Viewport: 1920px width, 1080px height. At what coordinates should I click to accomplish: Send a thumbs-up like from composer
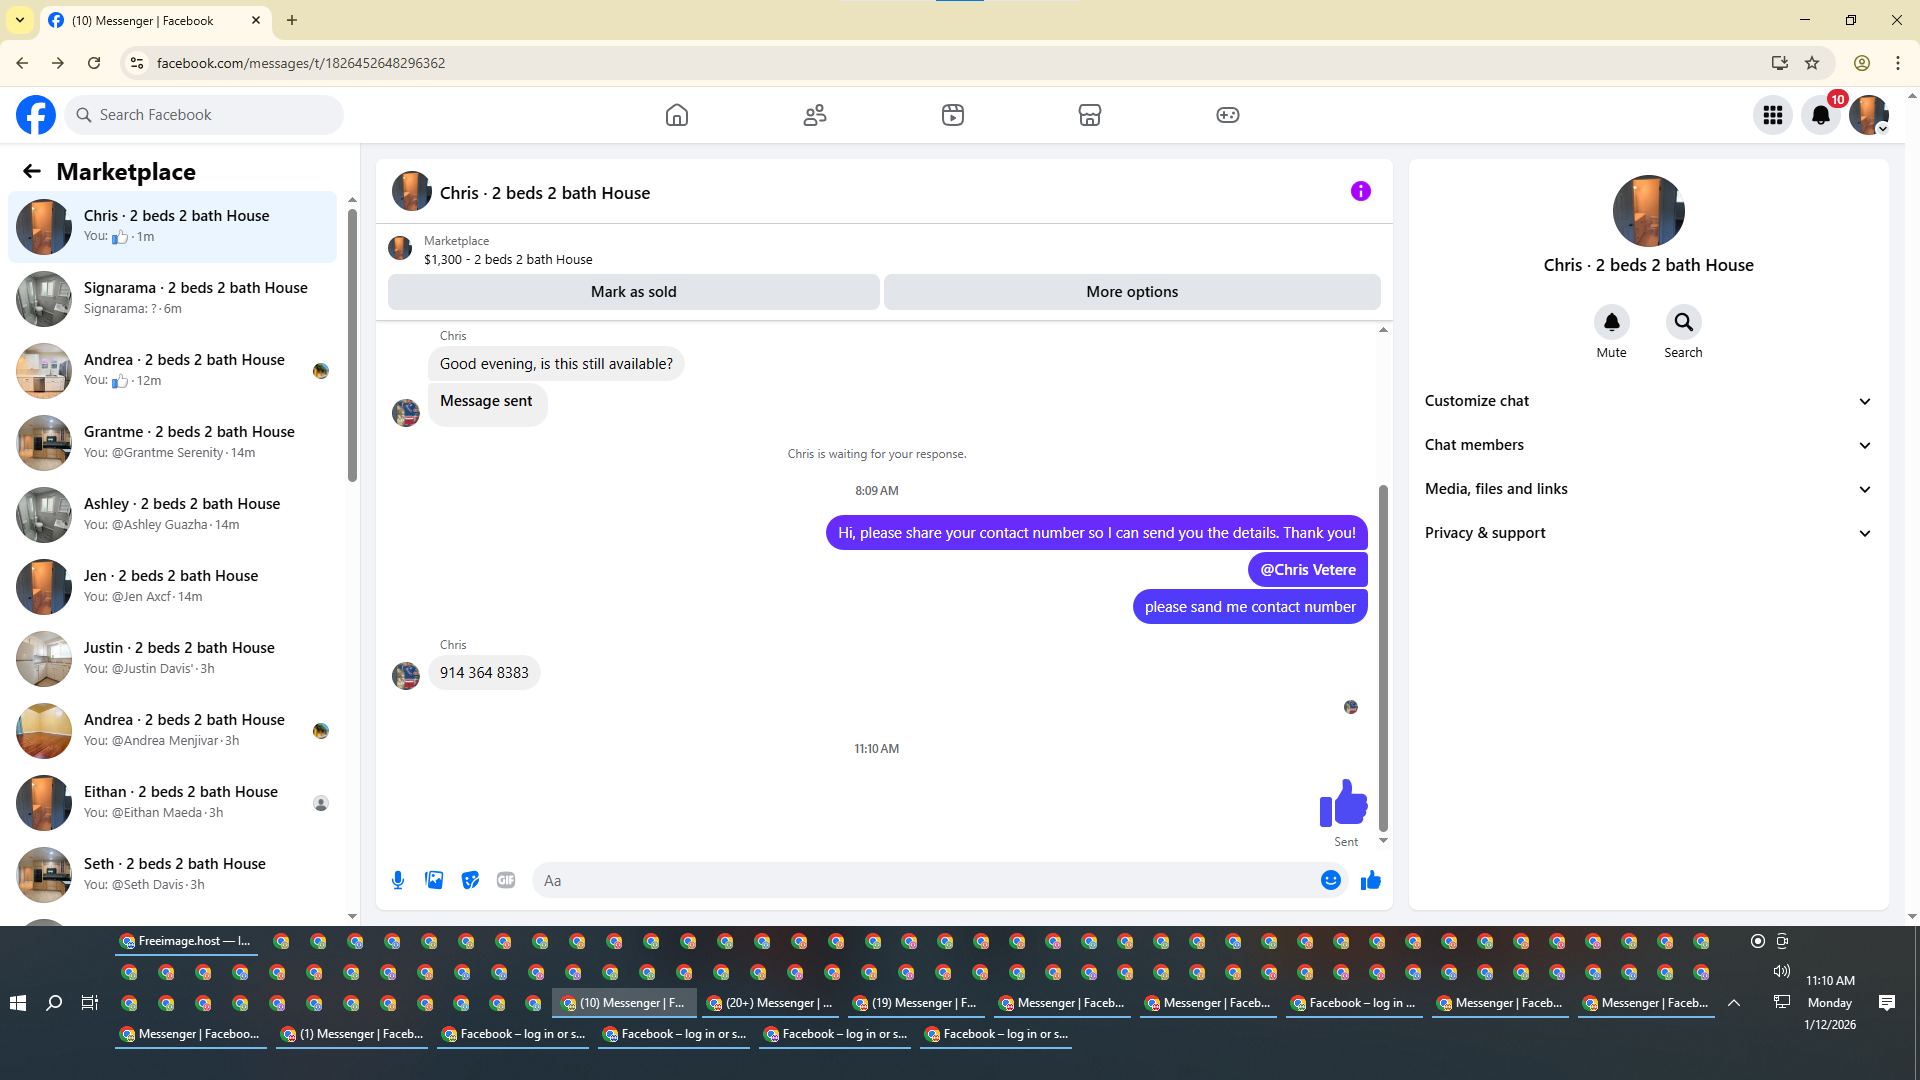coord(1370,880)
